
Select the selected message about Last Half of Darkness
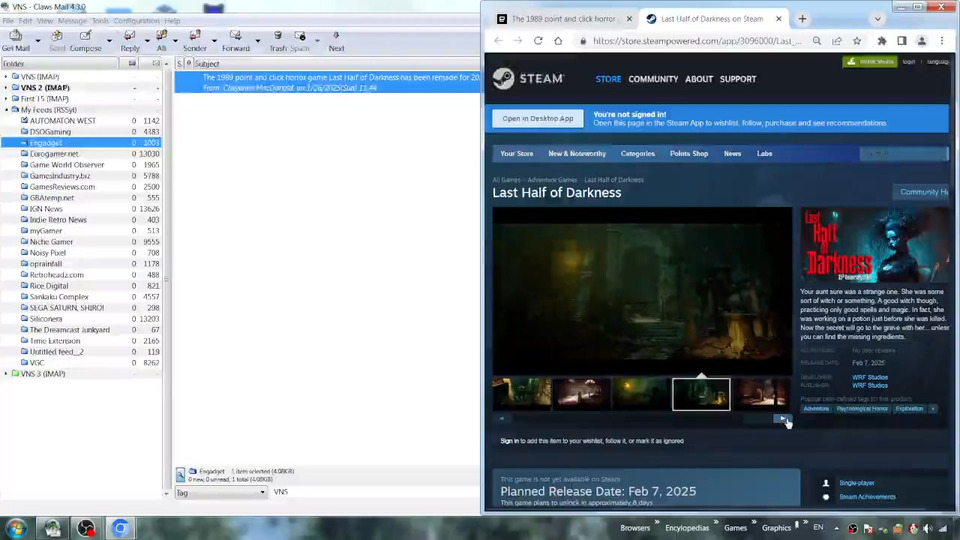328,83
